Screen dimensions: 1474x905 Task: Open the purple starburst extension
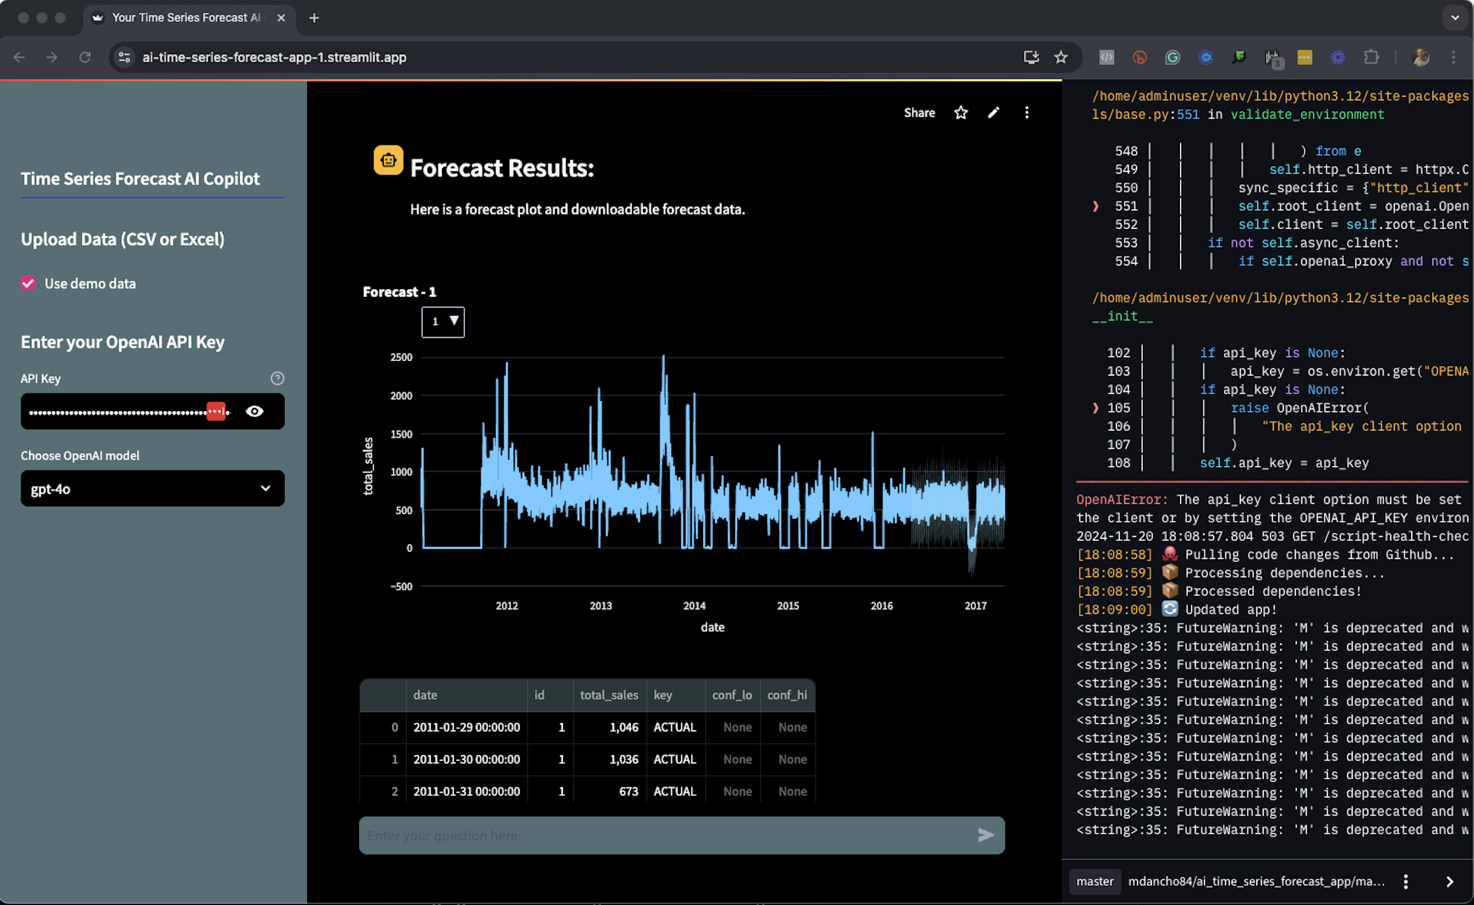click(x=1338, y=57)
